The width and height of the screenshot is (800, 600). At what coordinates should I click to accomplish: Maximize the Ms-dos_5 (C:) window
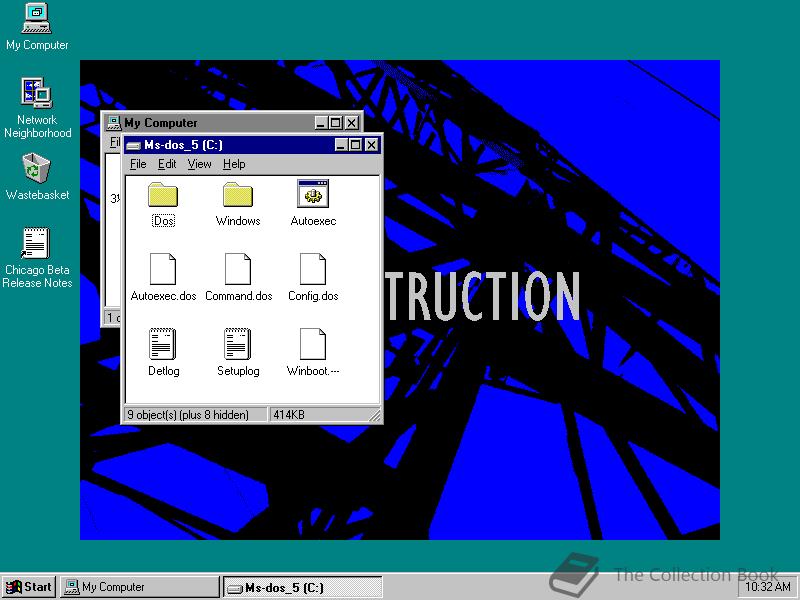(x=355, y=145)
